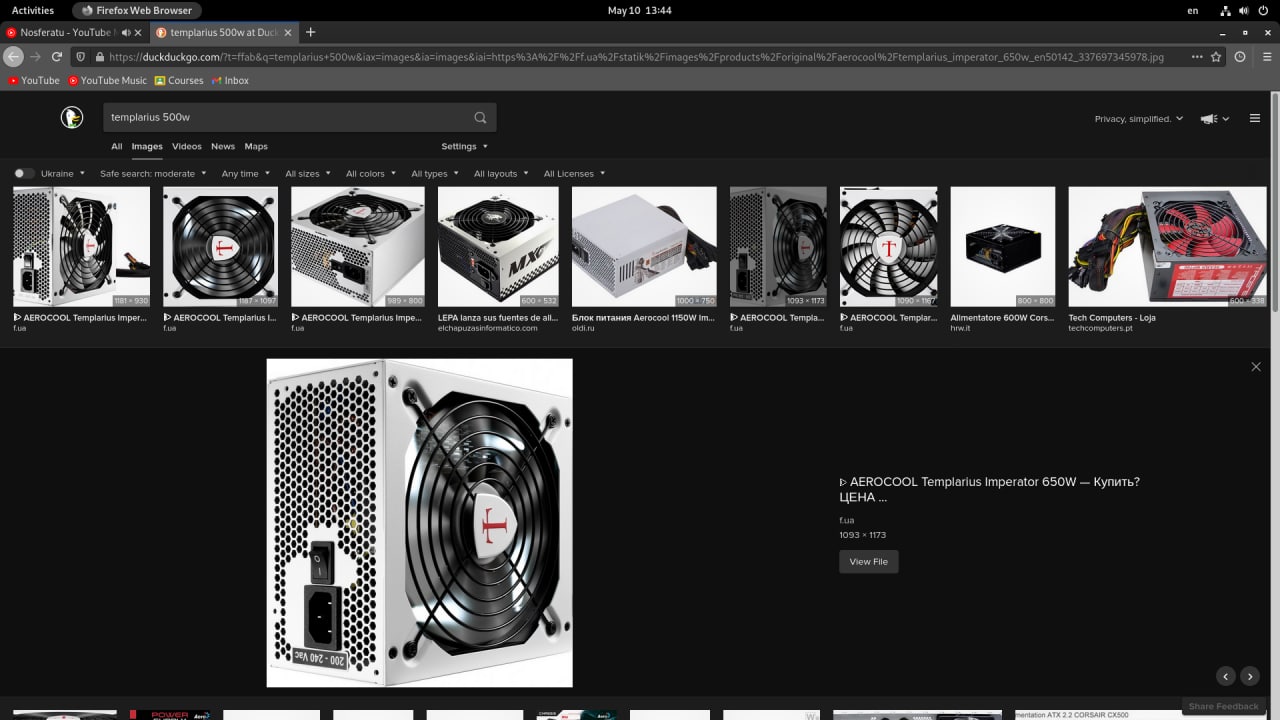The image size is (1280, 720).
Task: Bookmark this page with the star icon
Action: tap(1216, 57)
